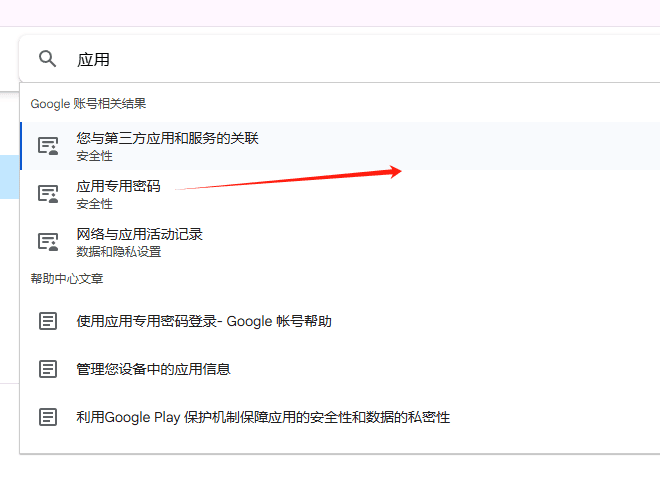This screenshot has width=660, height=496.
Task: Open 网络与应用活动记录 result
Action: (x=340, y=242)
